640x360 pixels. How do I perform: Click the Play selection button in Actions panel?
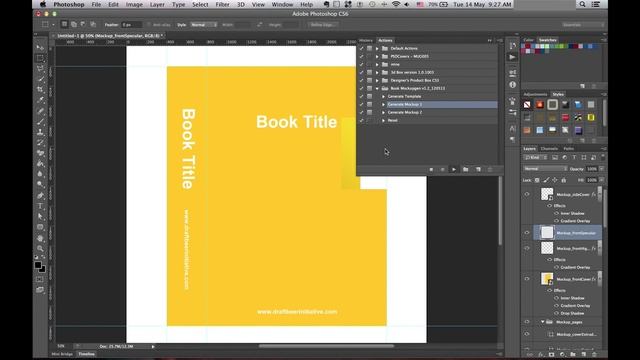pyautogui.click(x=453, y=169)
